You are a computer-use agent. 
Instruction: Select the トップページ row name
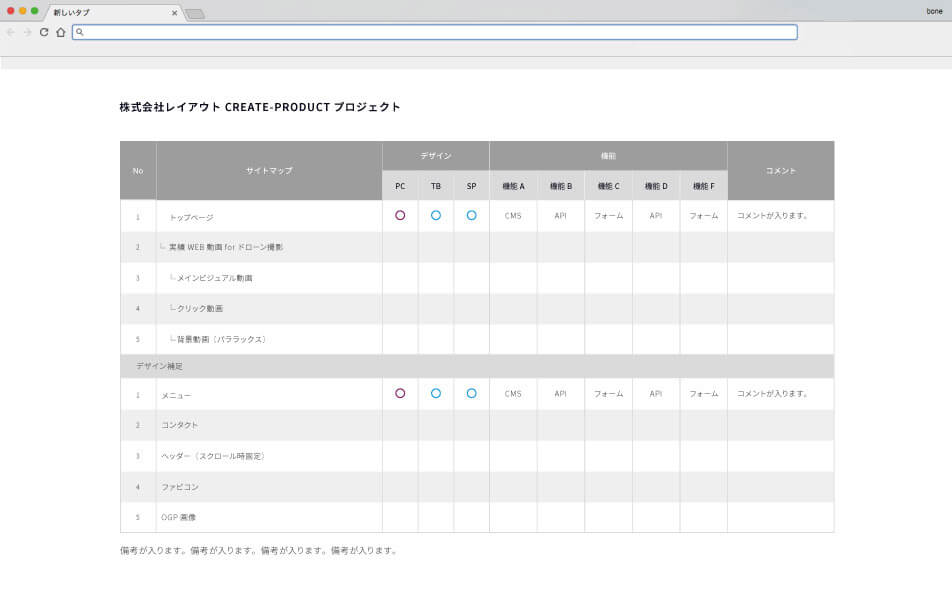(x=191, y=217)
